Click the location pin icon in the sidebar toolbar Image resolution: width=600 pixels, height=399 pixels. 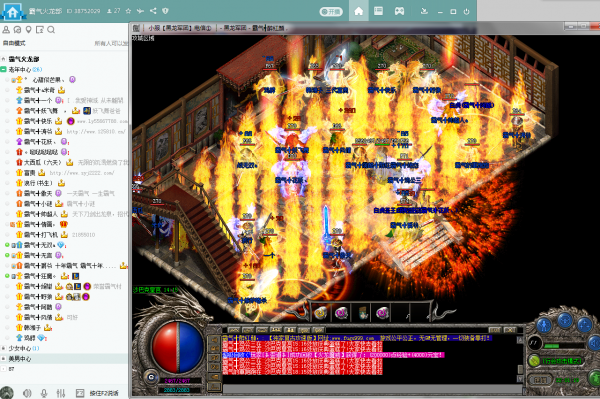tap(28, 29)
